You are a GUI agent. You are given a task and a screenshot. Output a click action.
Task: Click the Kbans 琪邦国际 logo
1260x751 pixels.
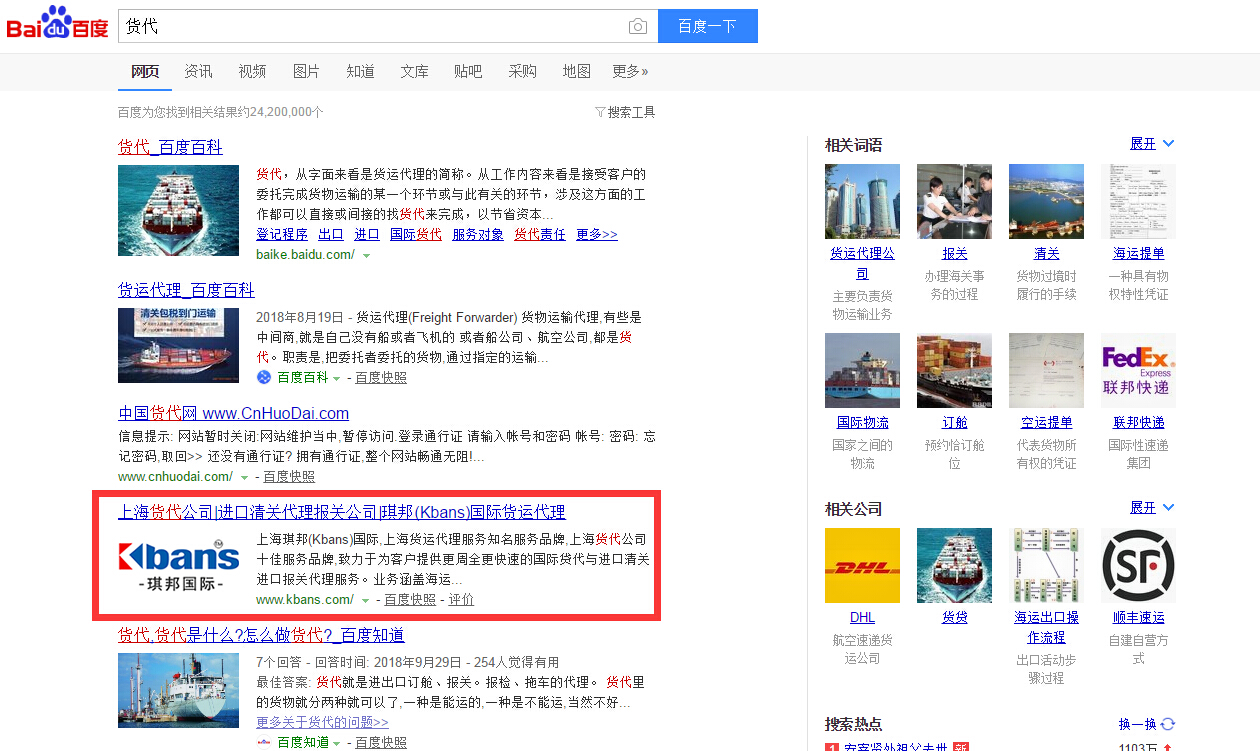point(178,565)
